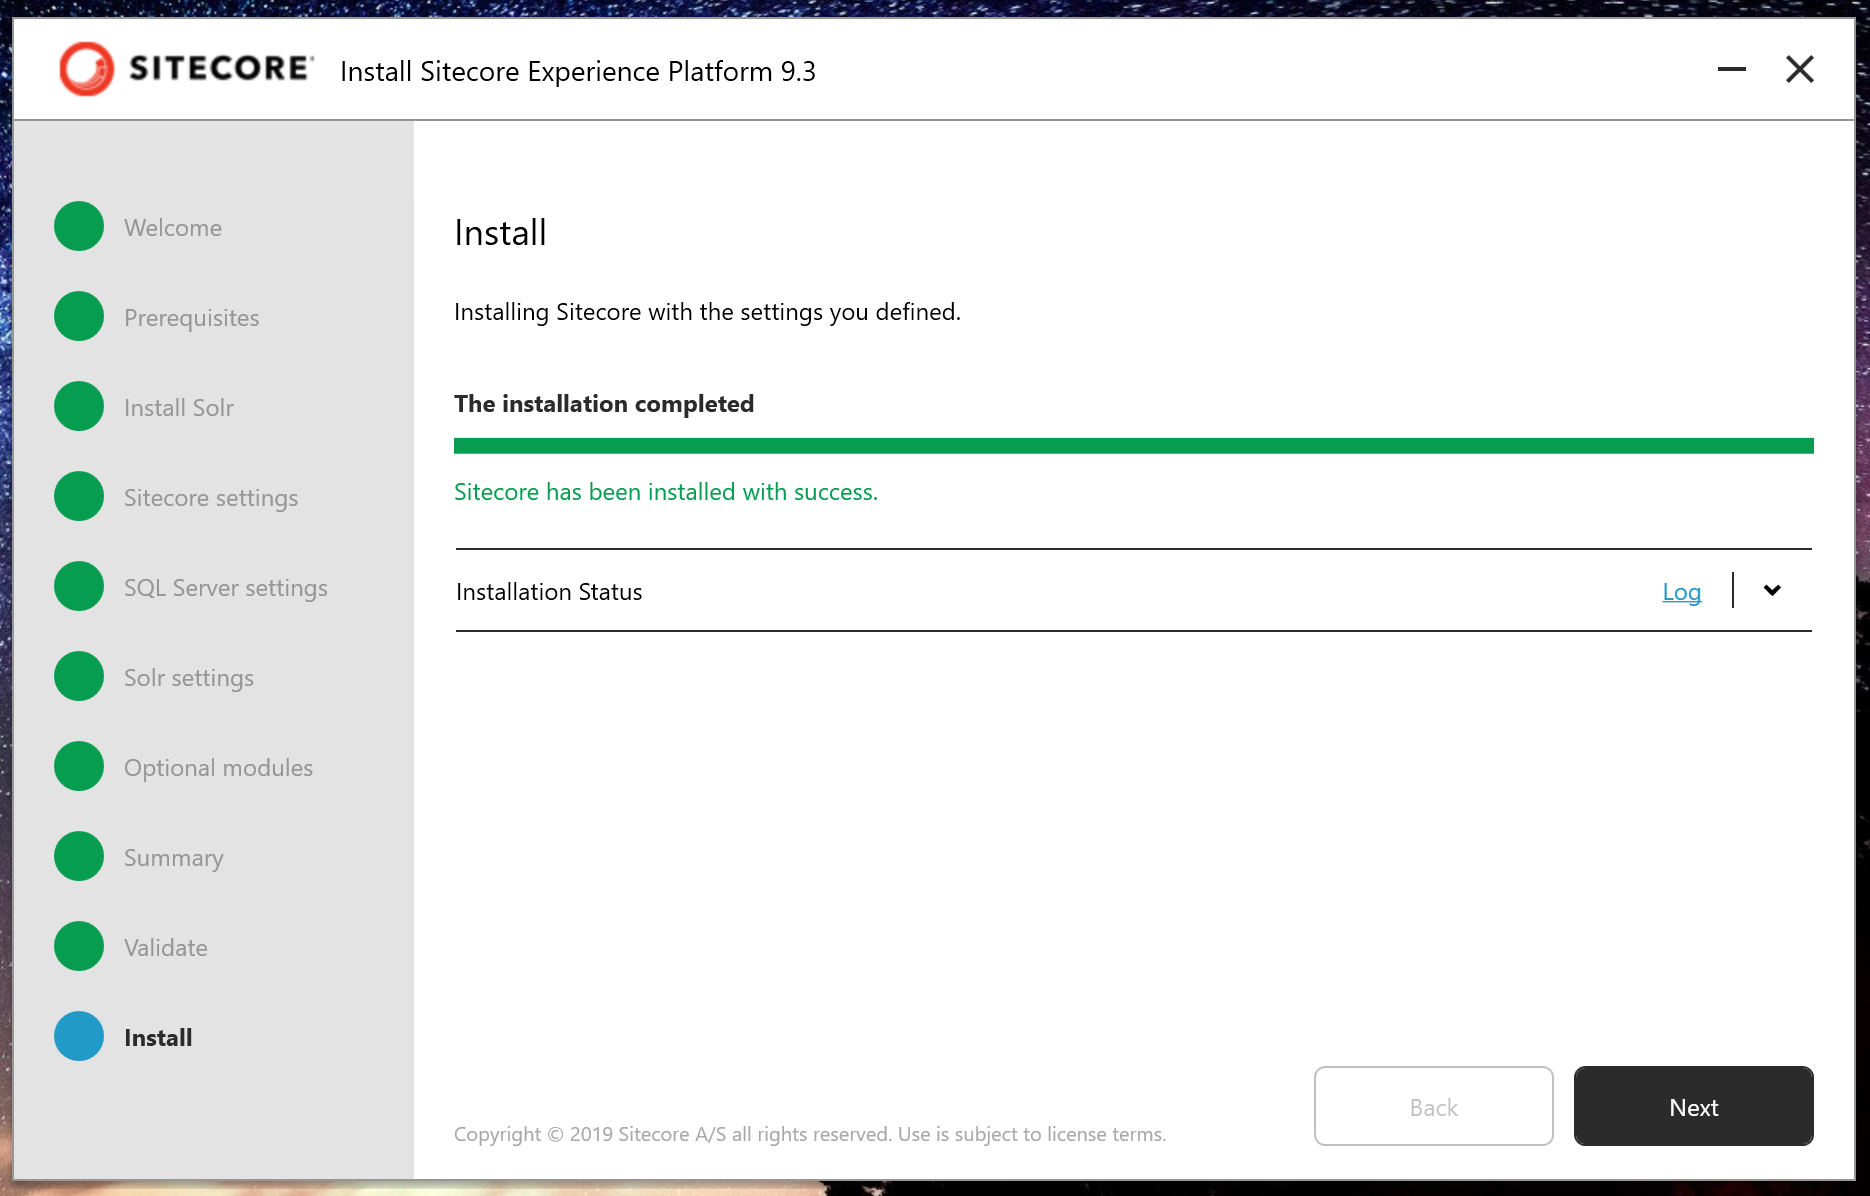Click the green Solr settings step circle

pyautogui.click(x=79, y=676)
